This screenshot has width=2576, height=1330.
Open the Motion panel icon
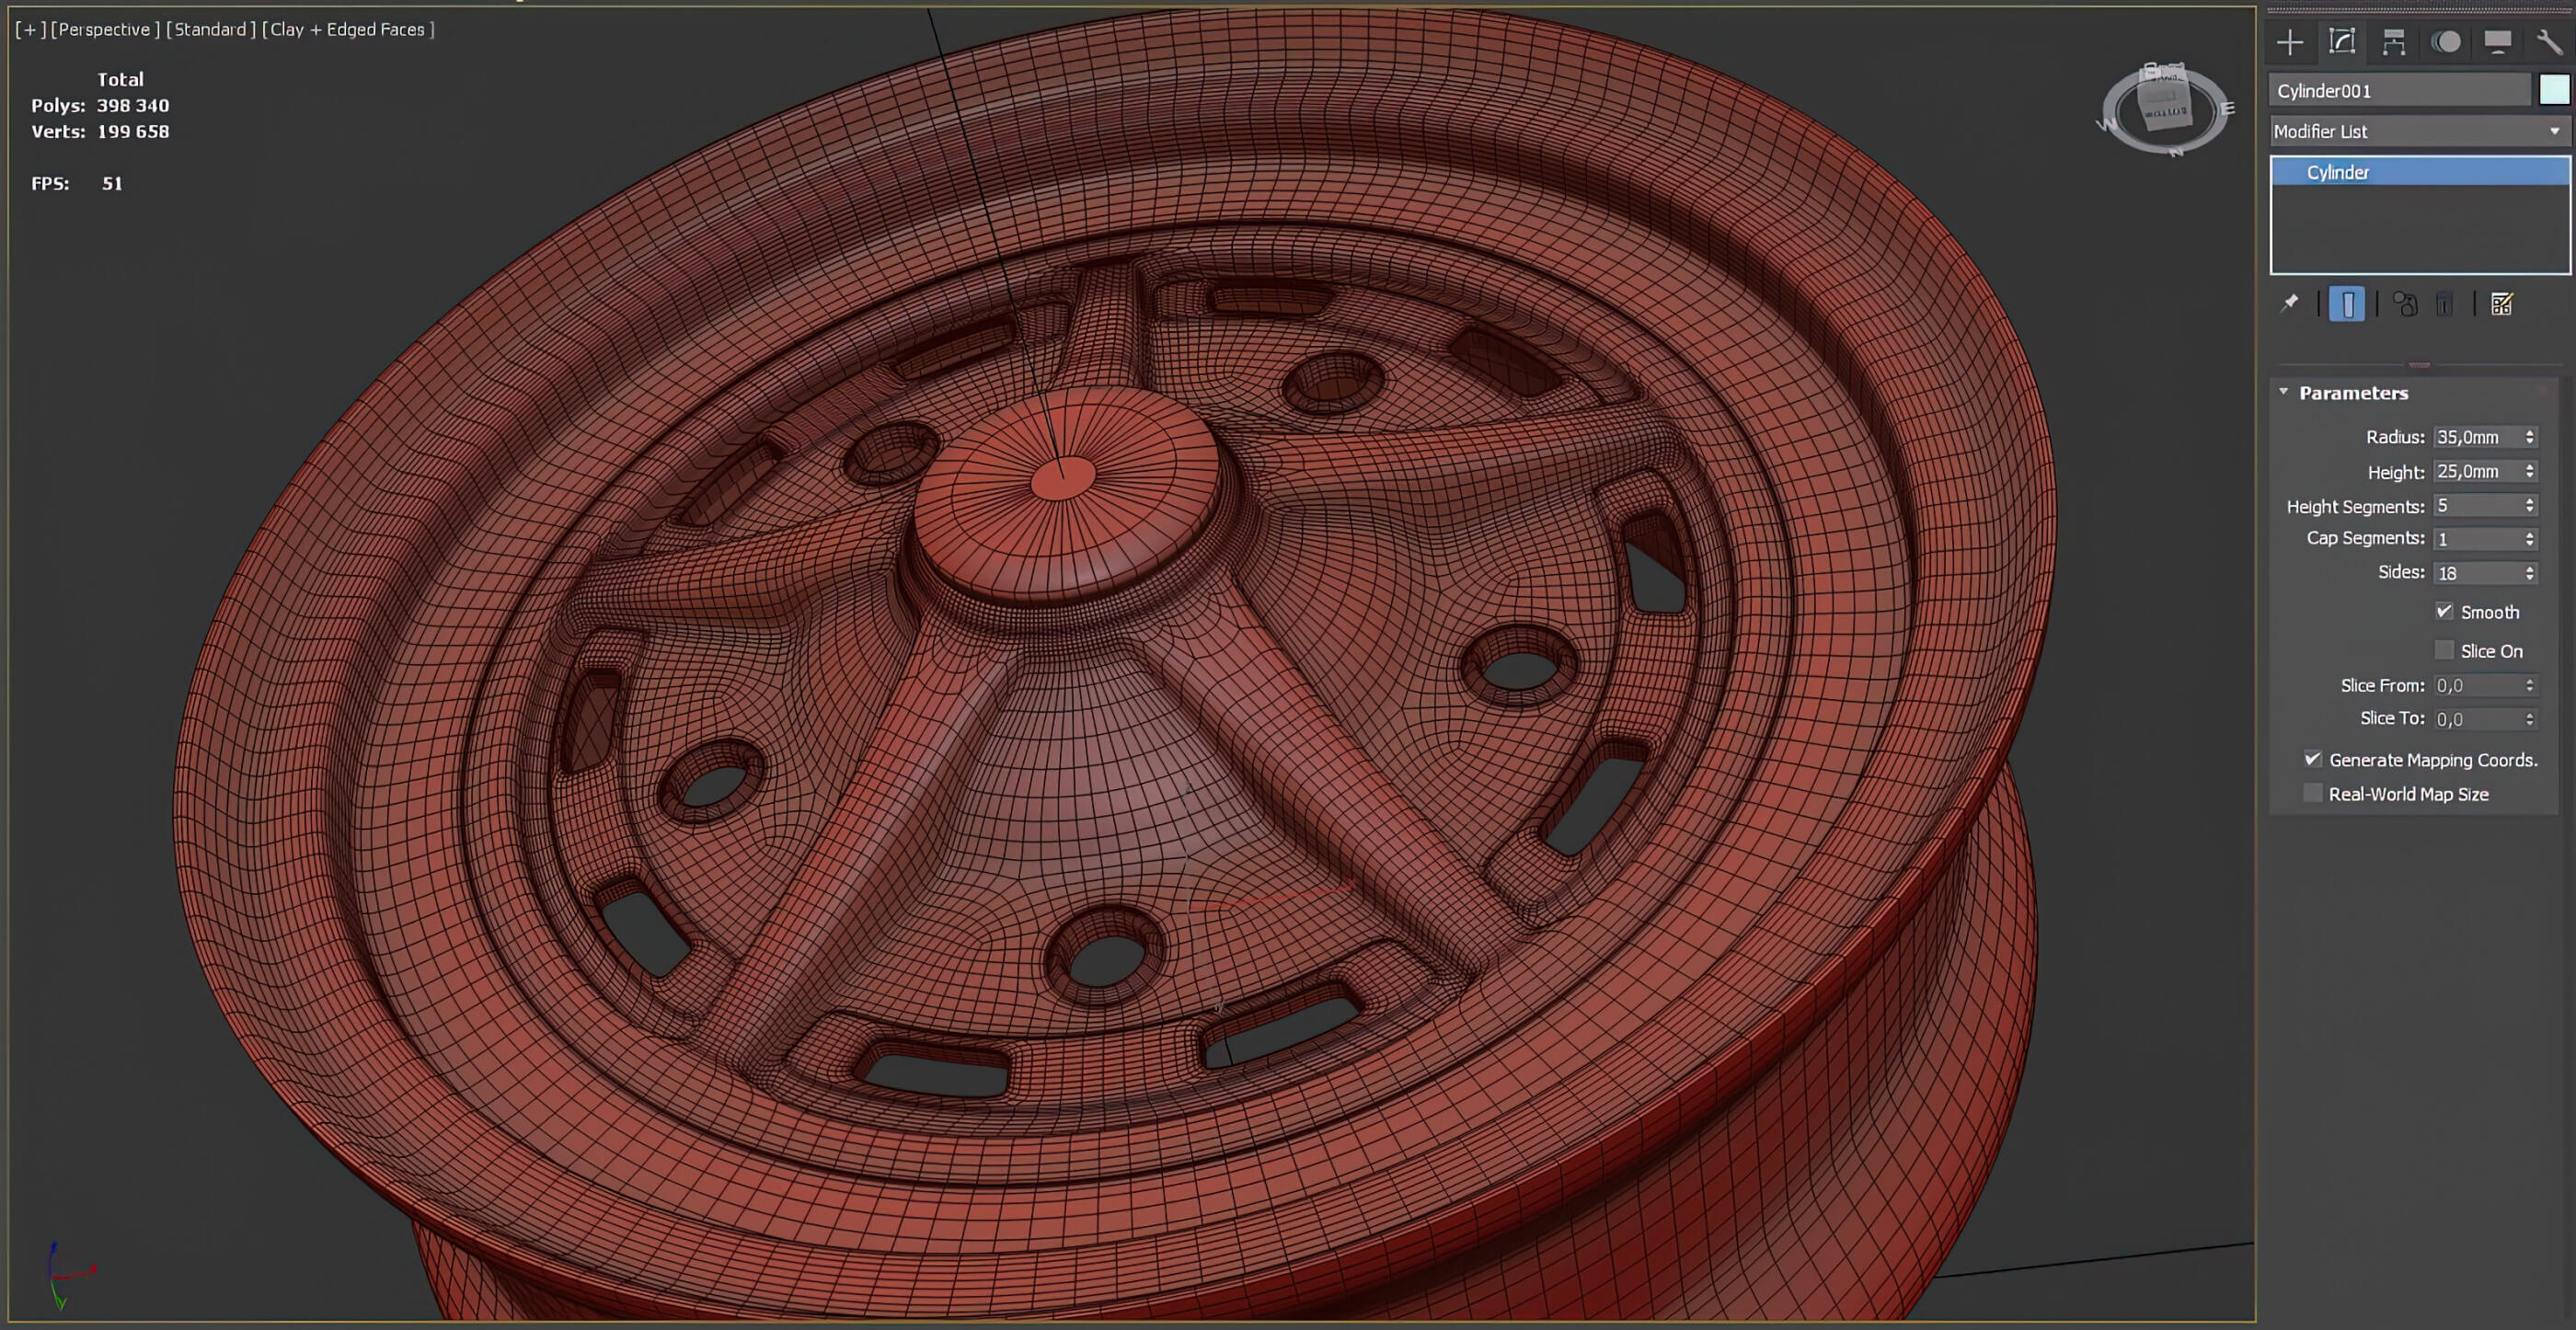point(2446,42)
